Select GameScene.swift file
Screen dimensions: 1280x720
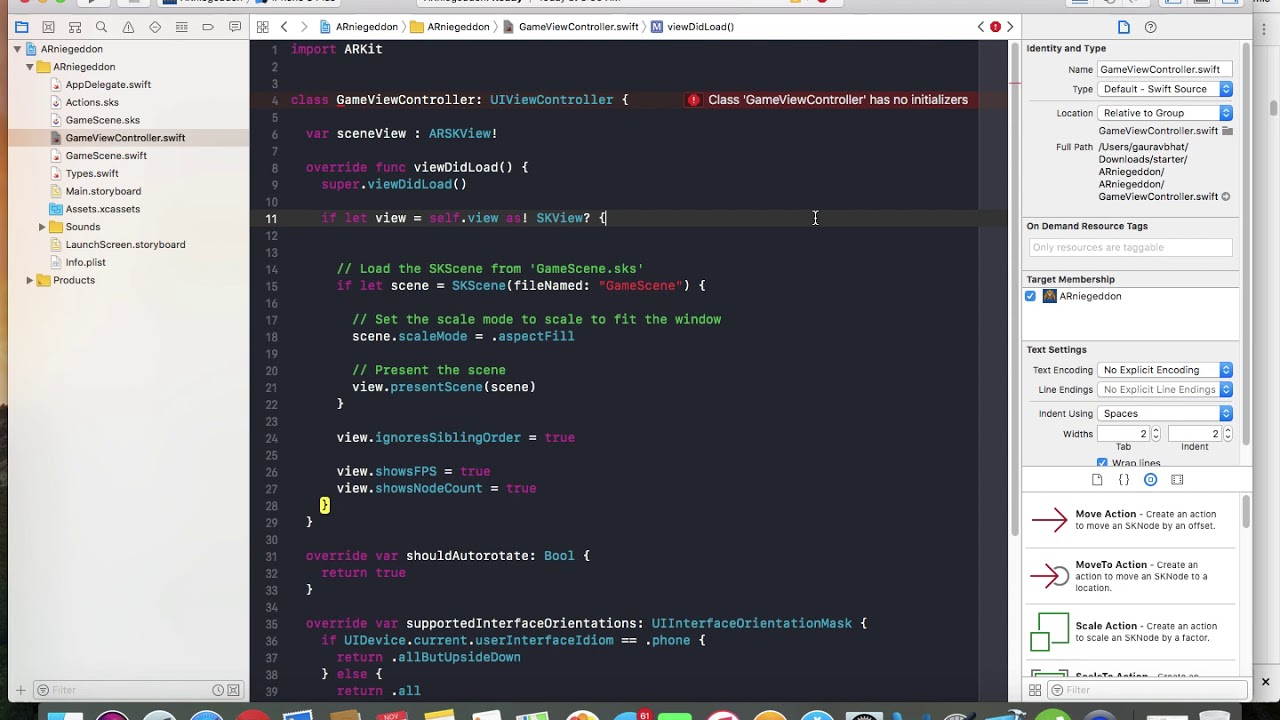(x=106, y=156)
